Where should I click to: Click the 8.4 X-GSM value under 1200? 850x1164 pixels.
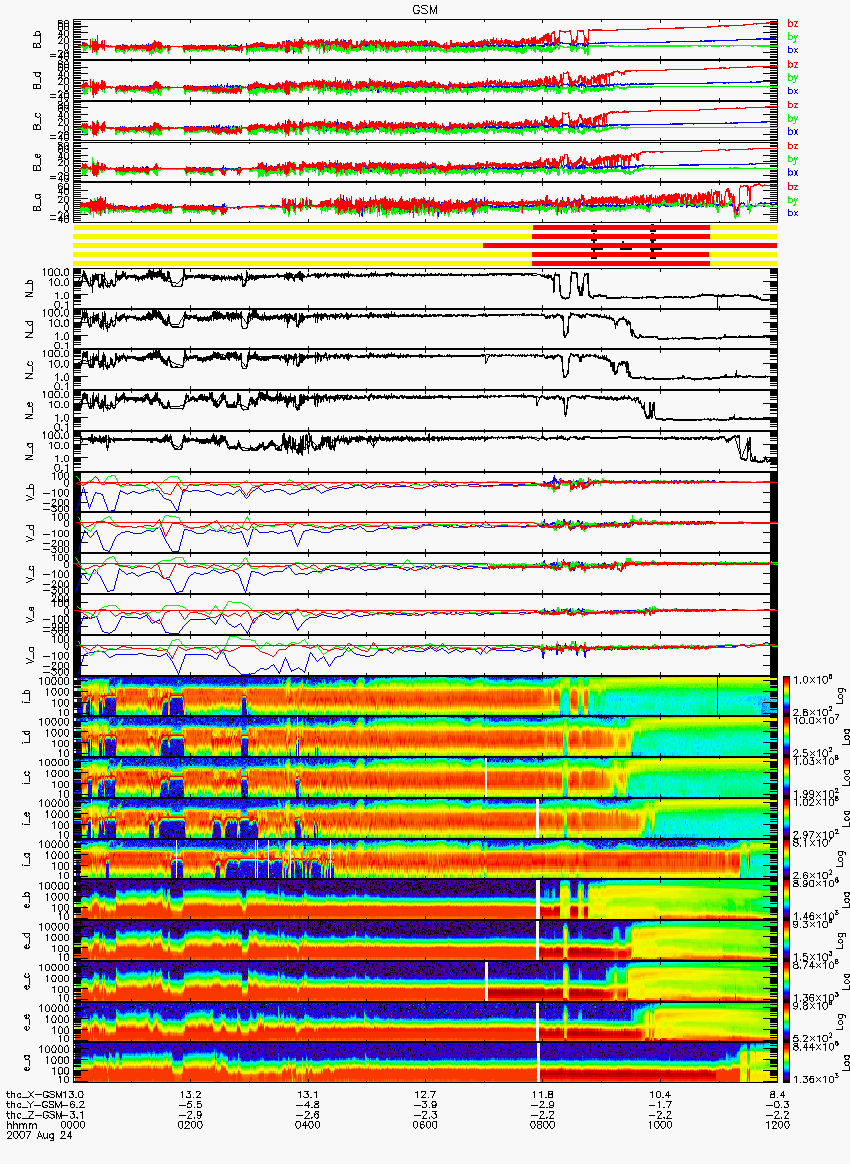(x=777, y=1094)
